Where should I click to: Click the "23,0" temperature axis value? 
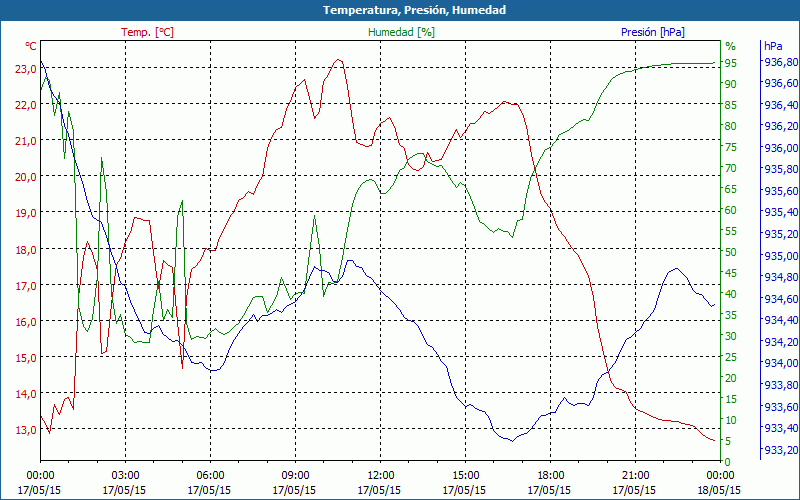(x=26, y=69)
